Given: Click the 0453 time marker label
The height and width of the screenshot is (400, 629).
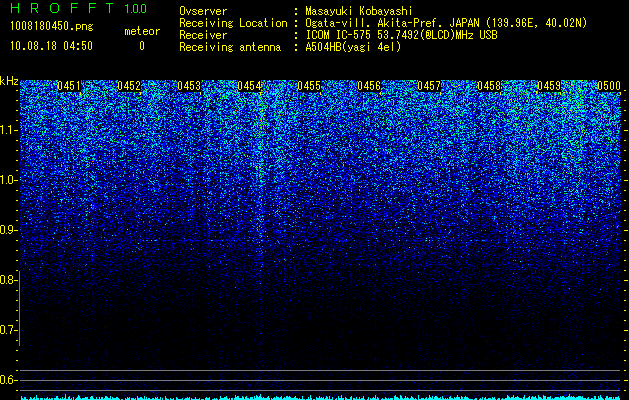Looking at the screenshot, I should (x=189, y=86).
